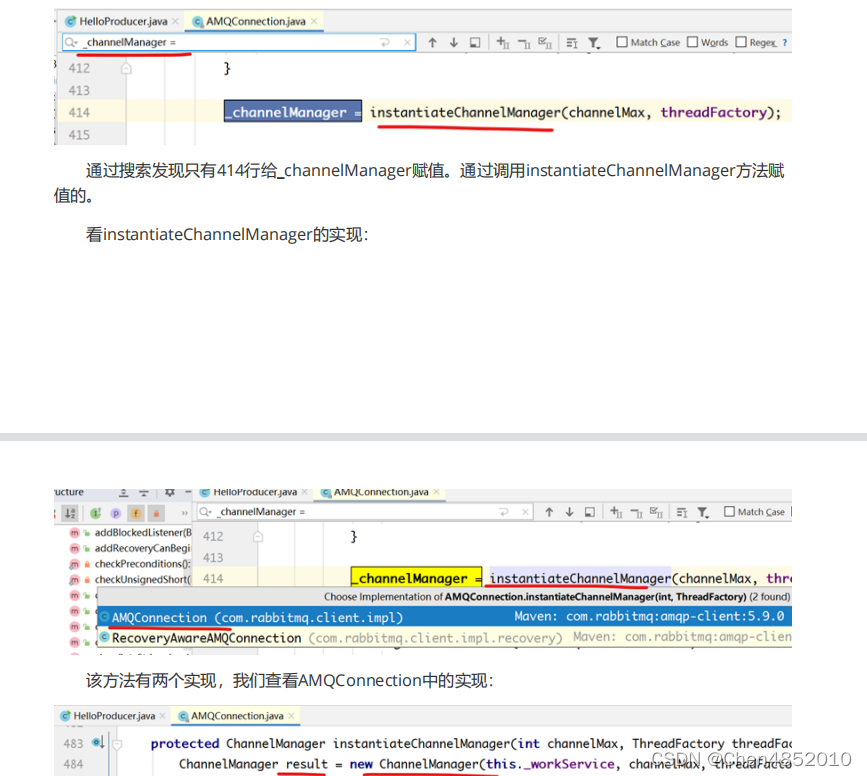The image size is (867, 776).
Task: Enable the Regex checkbox
Action: coord(741,42)
